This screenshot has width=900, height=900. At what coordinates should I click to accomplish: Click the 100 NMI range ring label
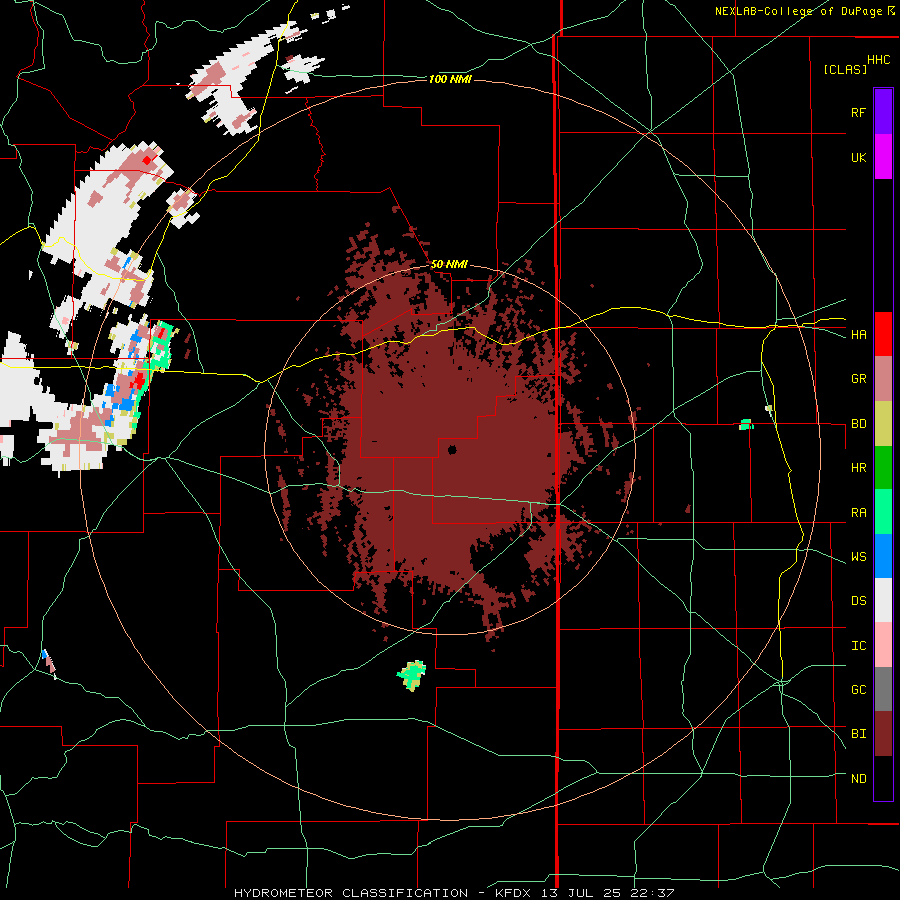(x=450, y=79)
